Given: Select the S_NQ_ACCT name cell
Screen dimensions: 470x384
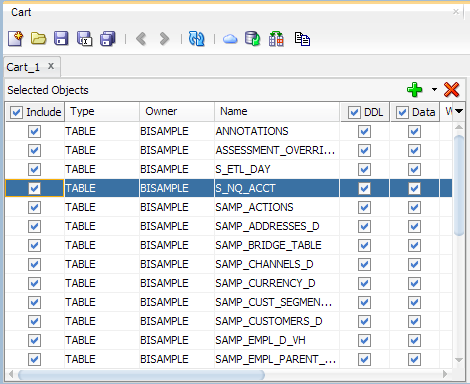Looking at the screenshot, I should tap(277, 188).
